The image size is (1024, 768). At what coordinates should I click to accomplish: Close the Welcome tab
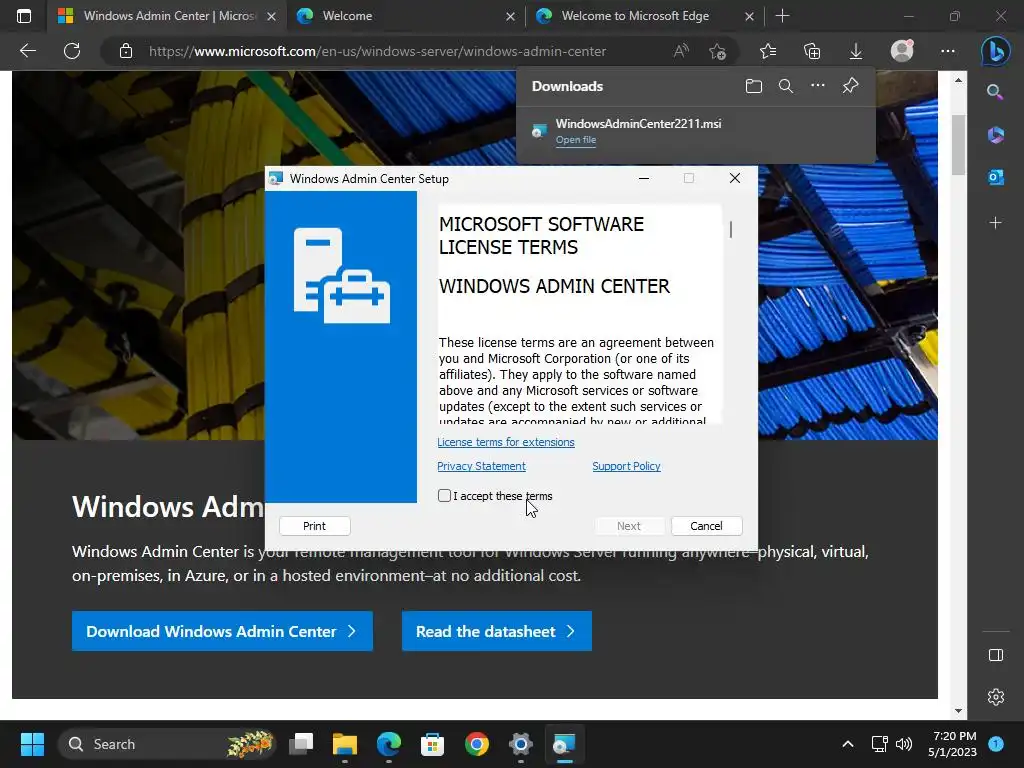[511, 16]
